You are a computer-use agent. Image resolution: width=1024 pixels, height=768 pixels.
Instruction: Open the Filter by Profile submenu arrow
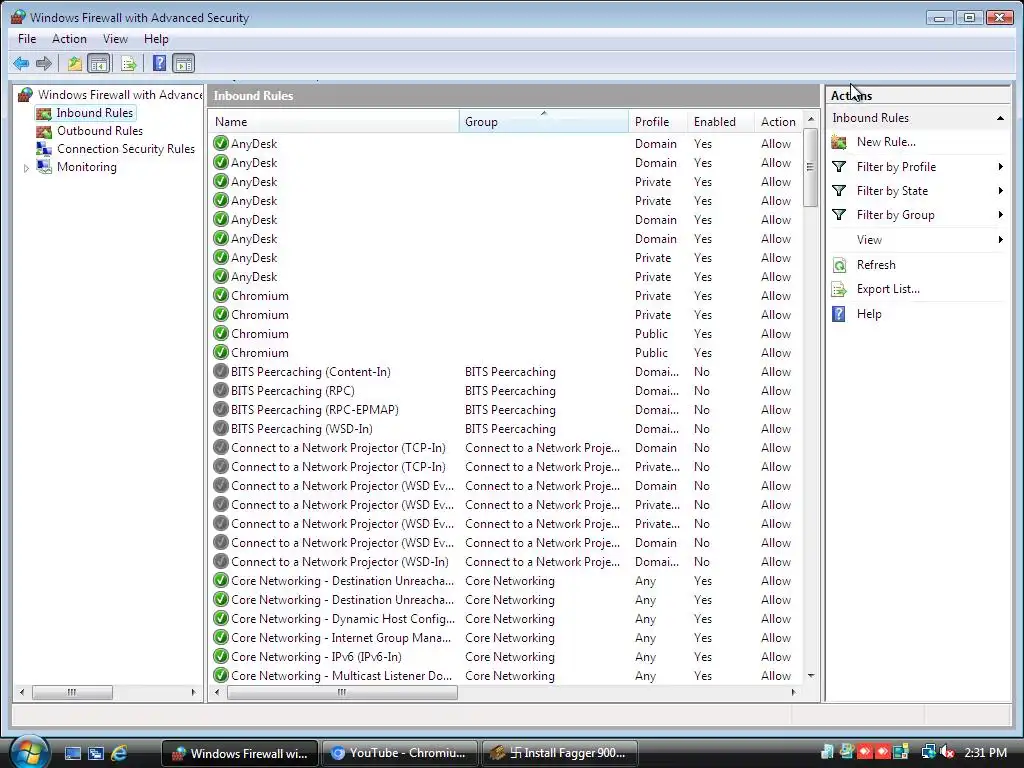pos(1000,167)
